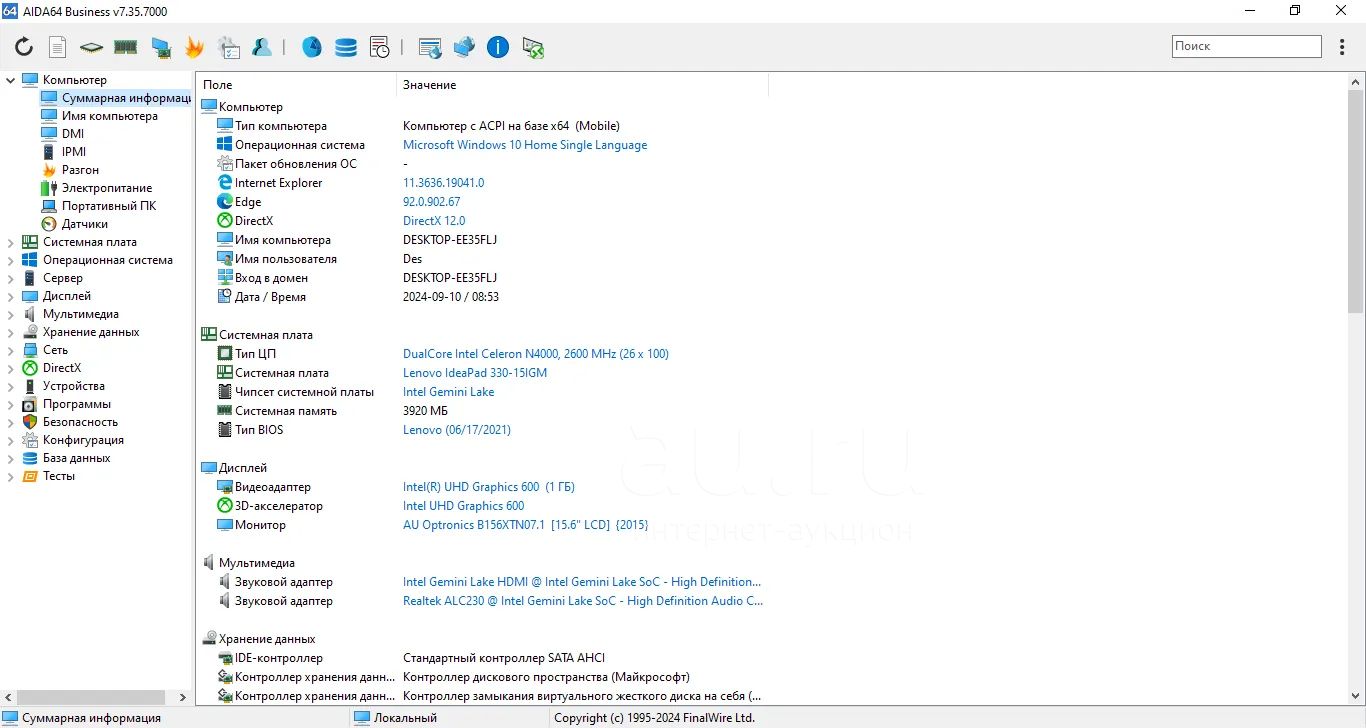Open the Realtek ALC230 audio adapter link
Screen dimensions: 1366x728
[583, 601]
